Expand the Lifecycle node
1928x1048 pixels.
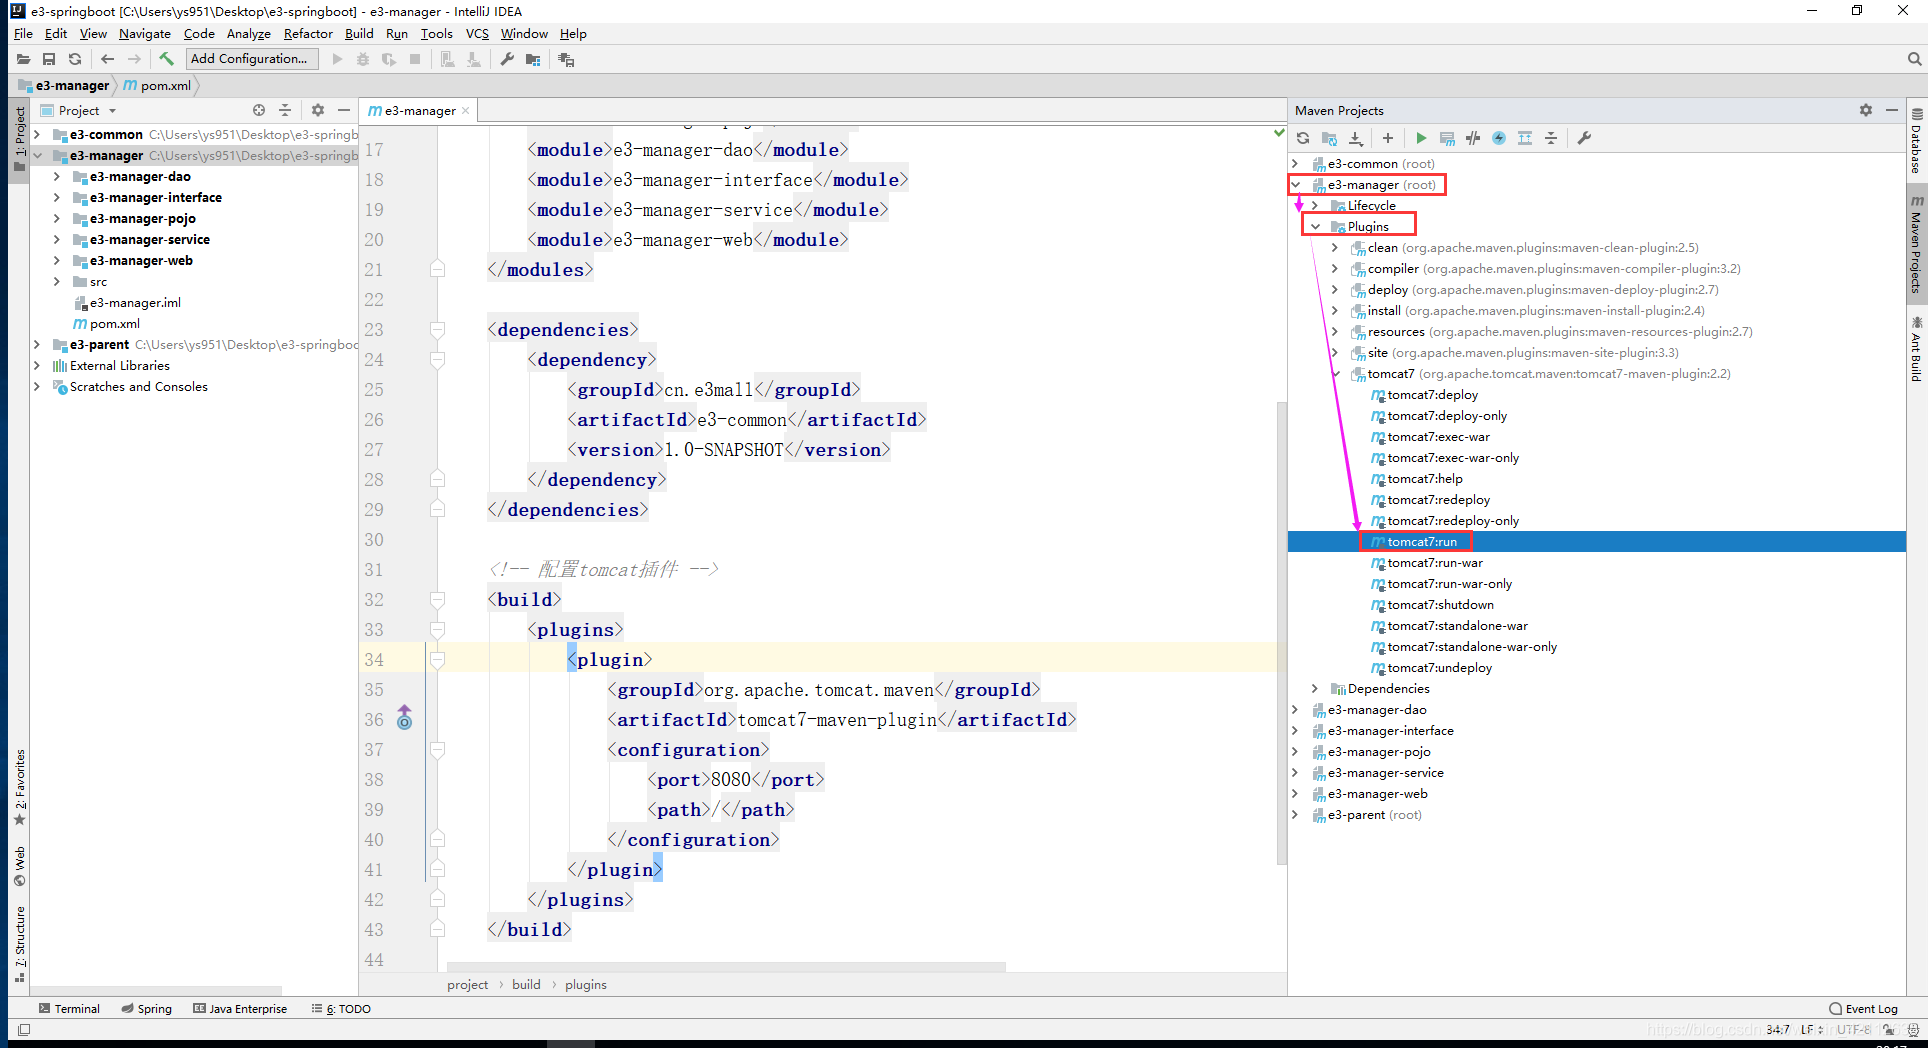tap(1315, 205)
